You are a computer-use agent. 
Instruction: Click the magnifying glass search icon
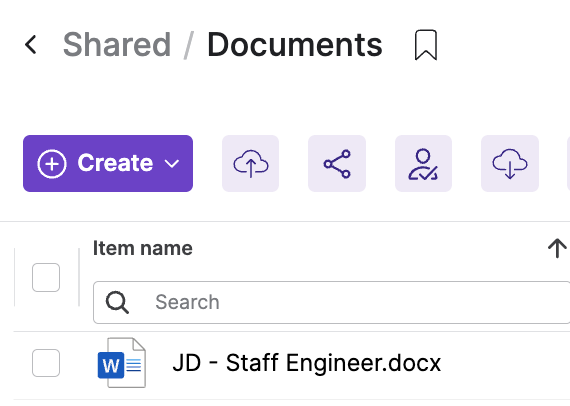tap(117, 302)
